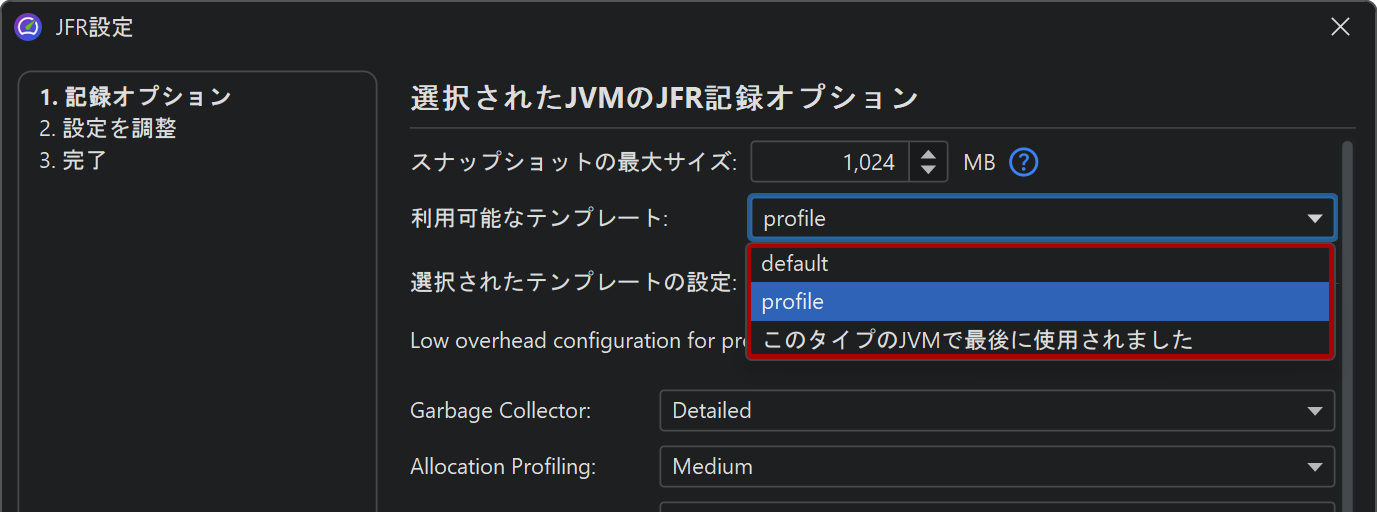Screen dimensions: 1377x512
Task: Decrease snapshot size with down arrow
Action: click(x=929, y=171)
